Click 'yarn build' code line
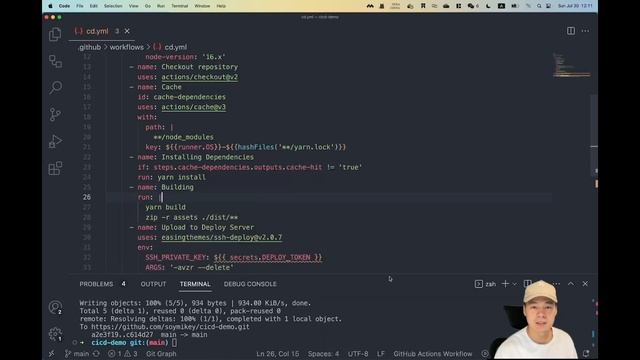This screenshot has width=640, height=360. (165, 207)
